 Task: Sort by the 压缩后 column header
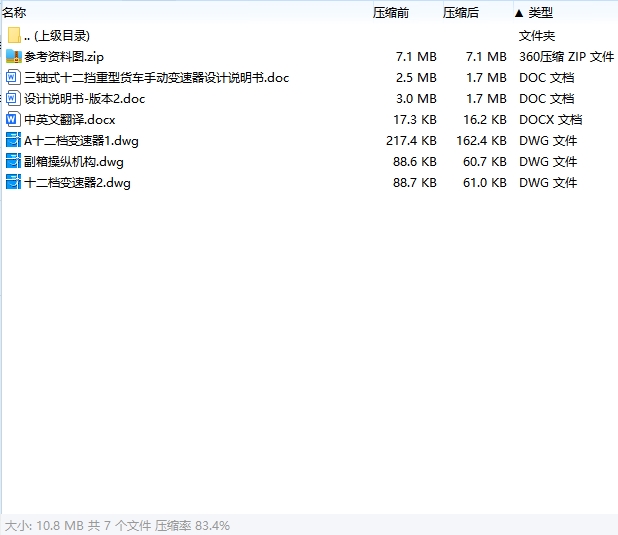tap(460, 13)
